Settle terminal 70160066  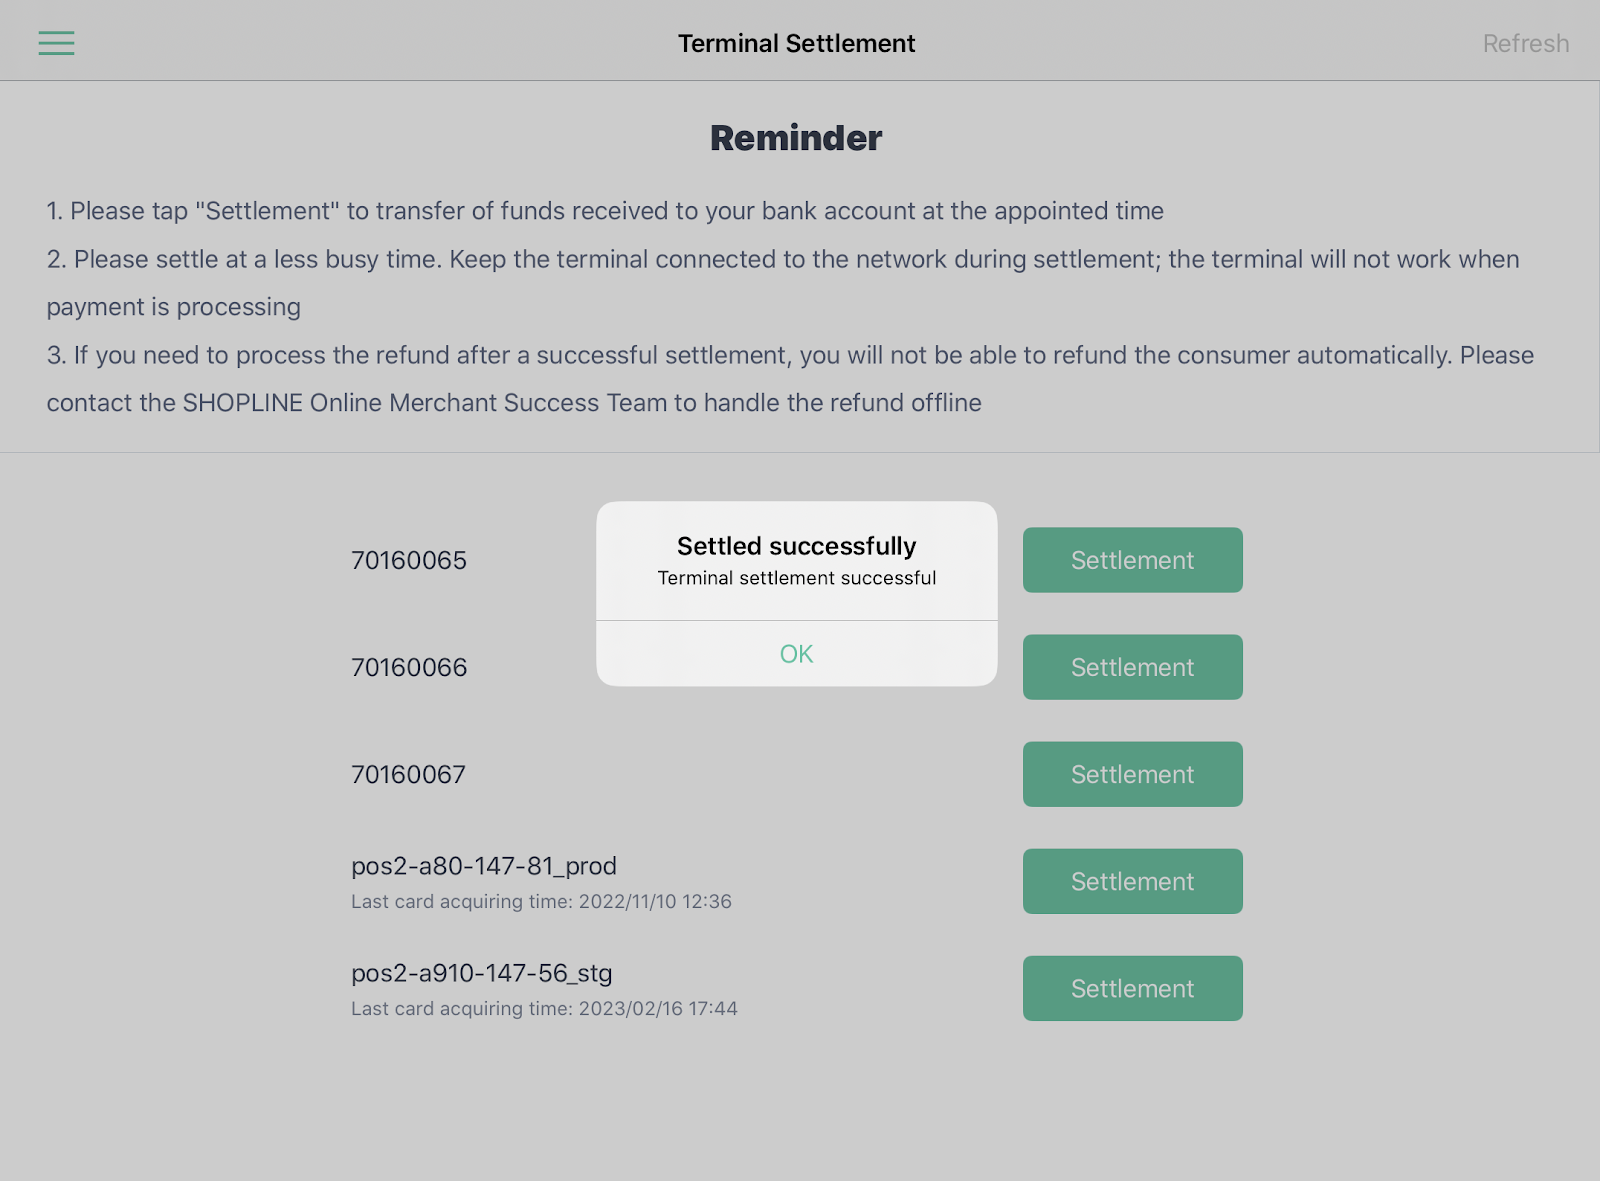click(x=1132, y=667)
